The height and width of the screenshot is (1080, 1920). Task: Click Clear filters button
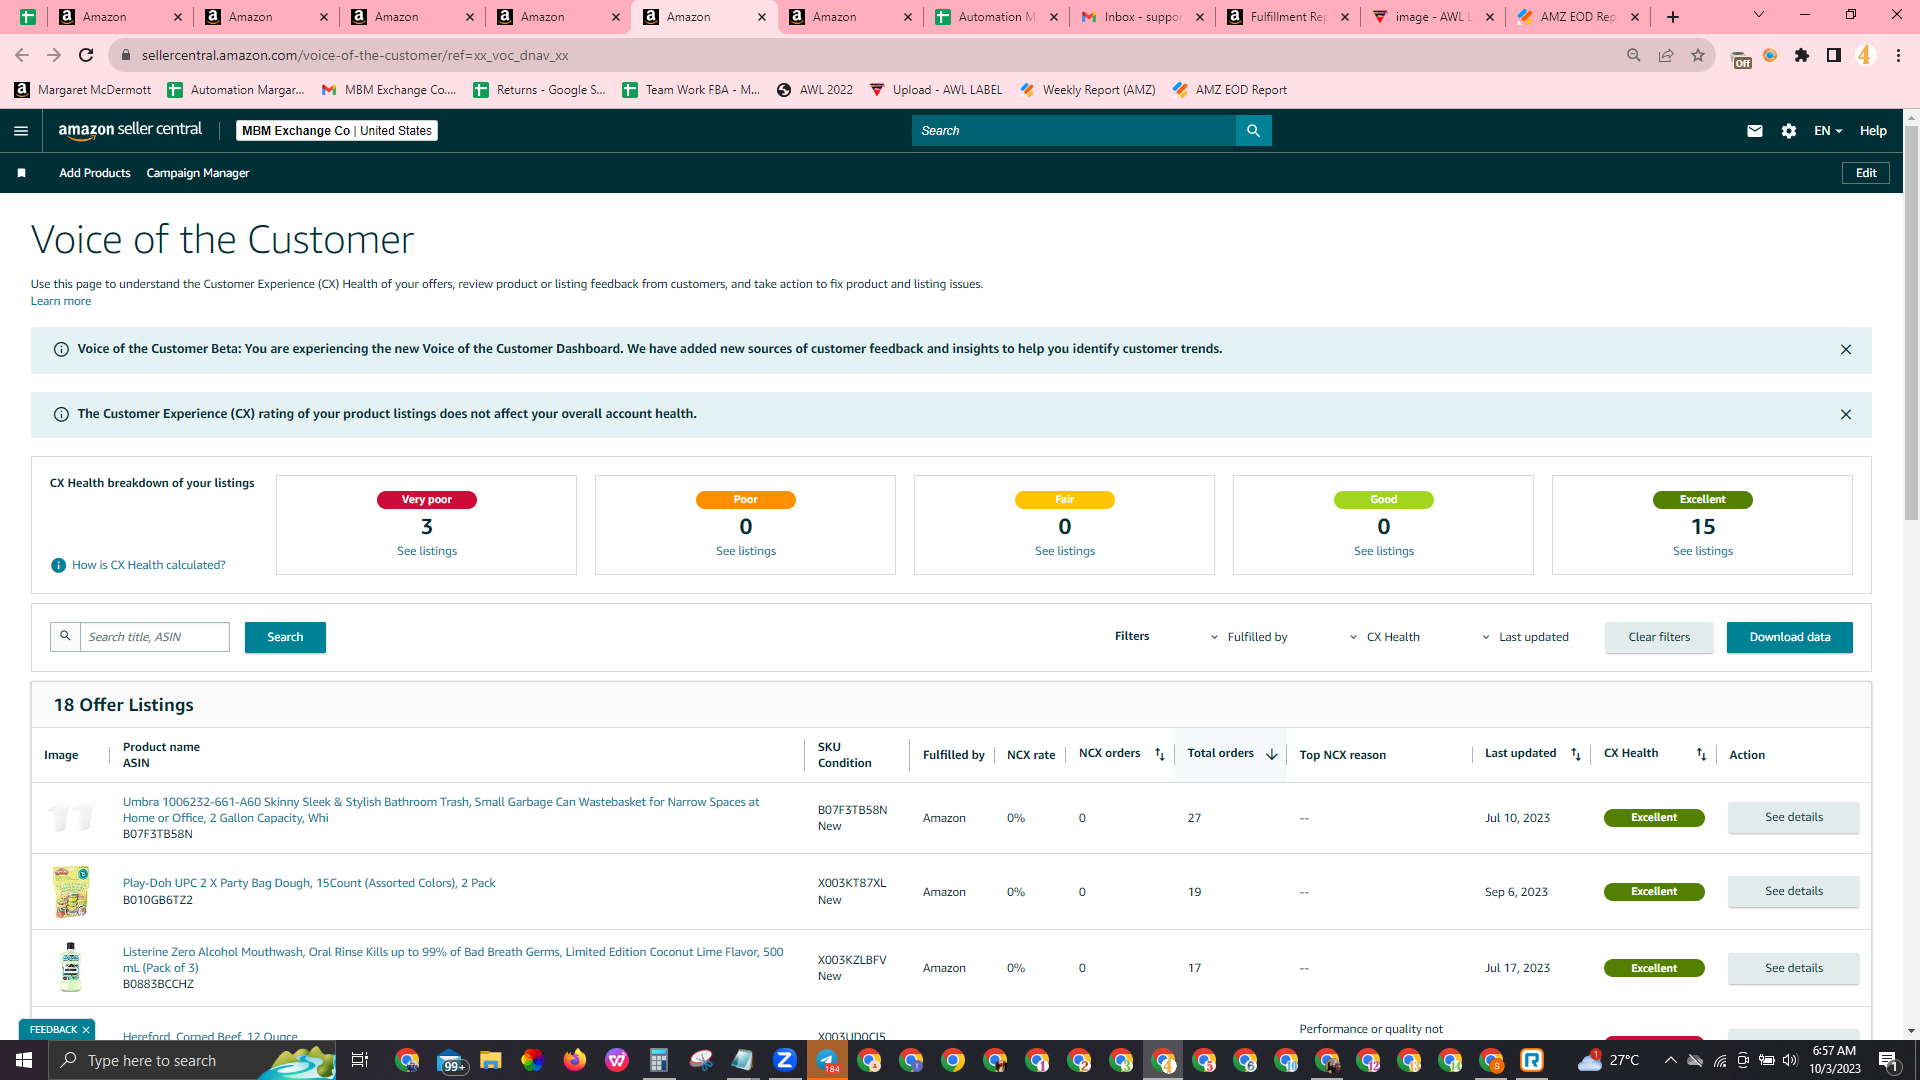[1659, 637]
